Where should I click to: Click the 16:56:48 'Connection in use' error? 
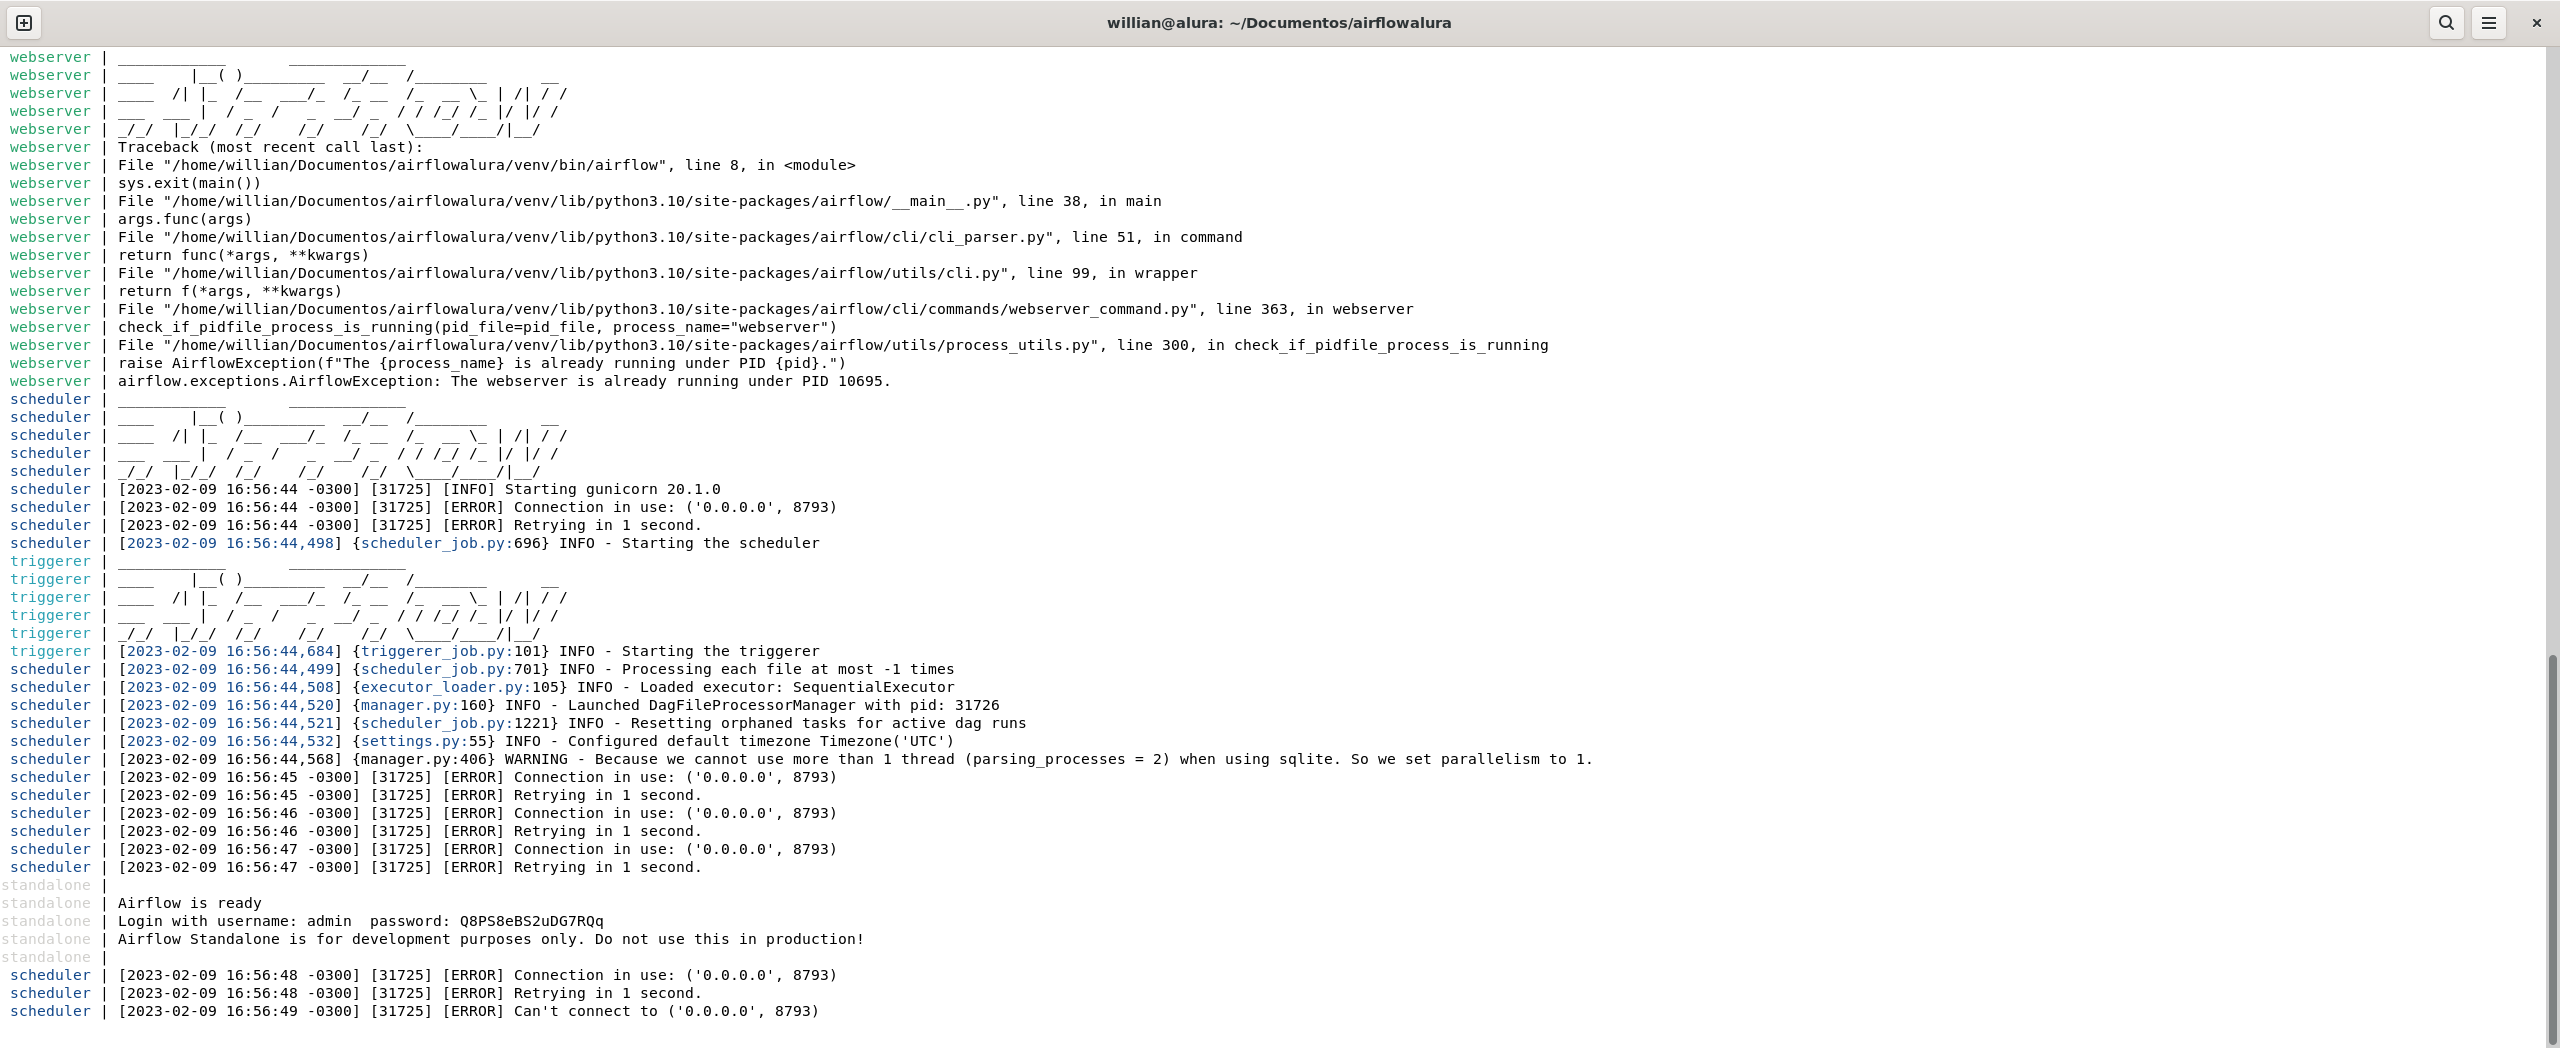point(478,975)
